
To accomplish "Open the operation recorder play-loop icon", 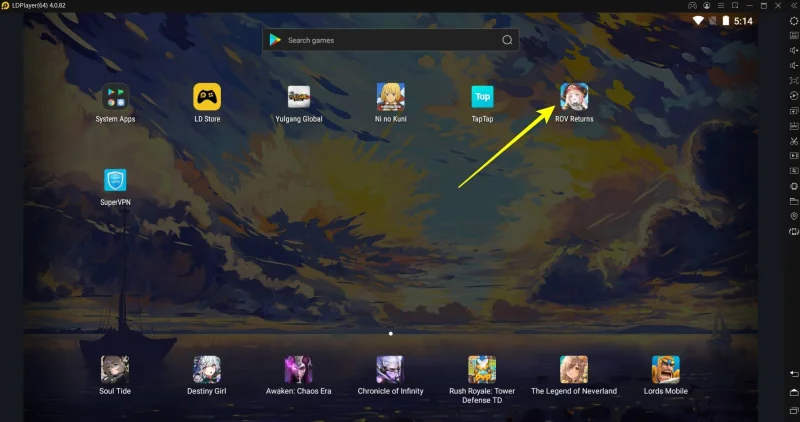I will click(x=794, y=95).
